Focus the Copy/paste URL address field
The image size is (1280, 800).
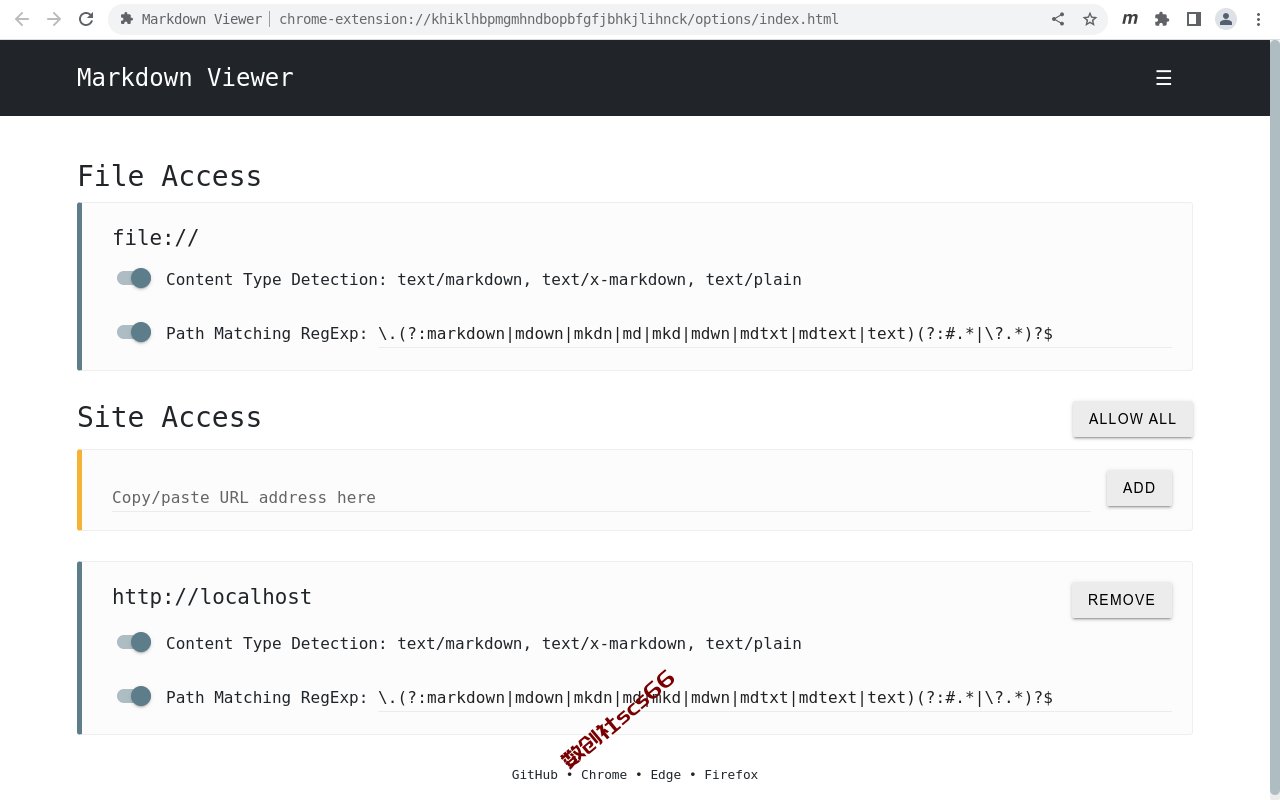pos(601,497)
